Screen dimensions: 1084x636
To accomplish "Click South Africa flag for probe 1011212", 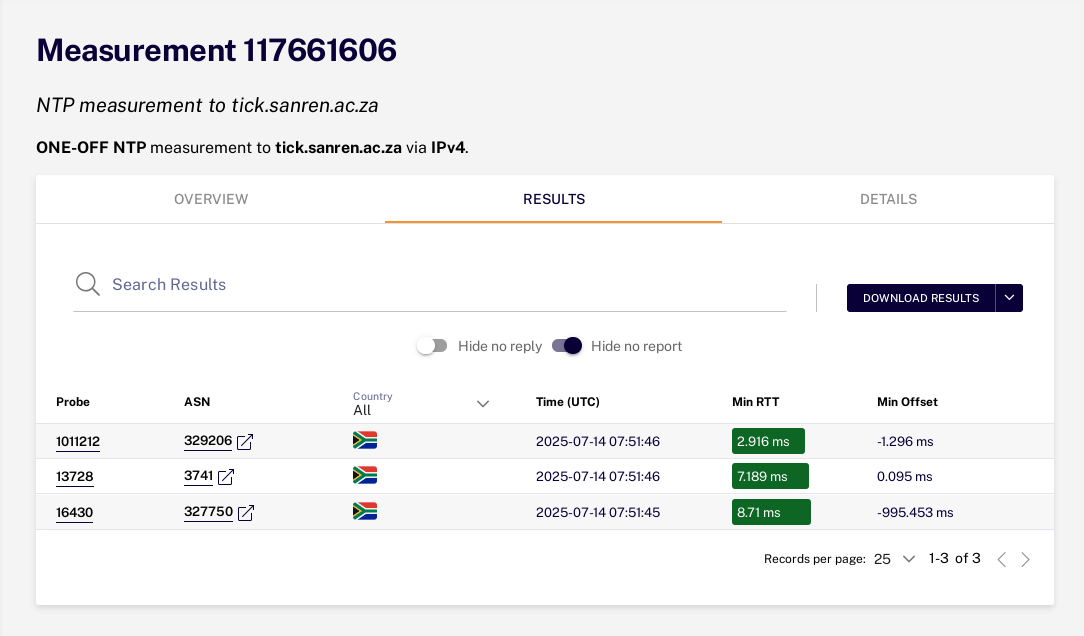I will click(x=364, y=440).
